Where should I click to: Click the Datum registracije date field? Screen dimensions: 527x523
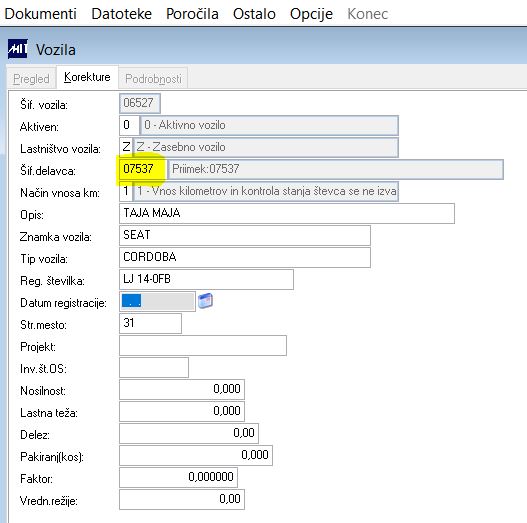(x=157, y=301)
